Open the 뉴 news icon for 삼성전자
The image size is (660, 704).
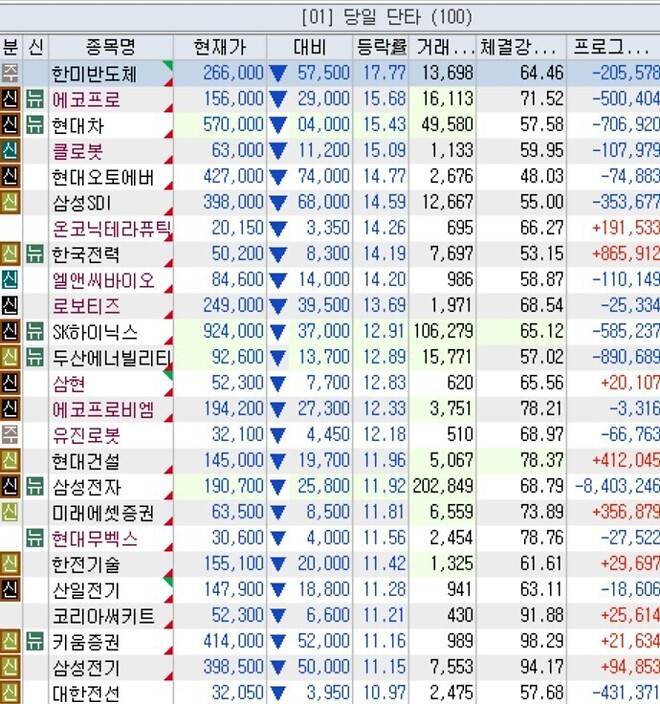[x=35, y=486]
